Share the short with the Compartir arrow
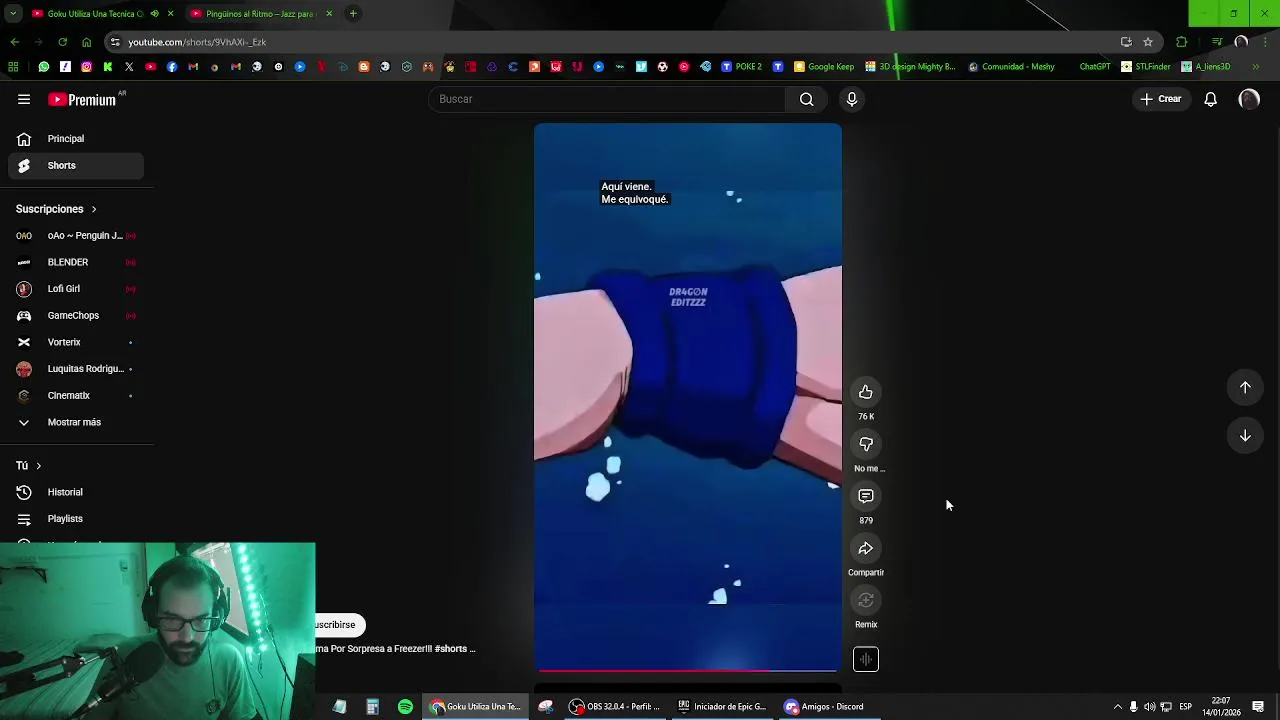 click(x=866, y=548)
